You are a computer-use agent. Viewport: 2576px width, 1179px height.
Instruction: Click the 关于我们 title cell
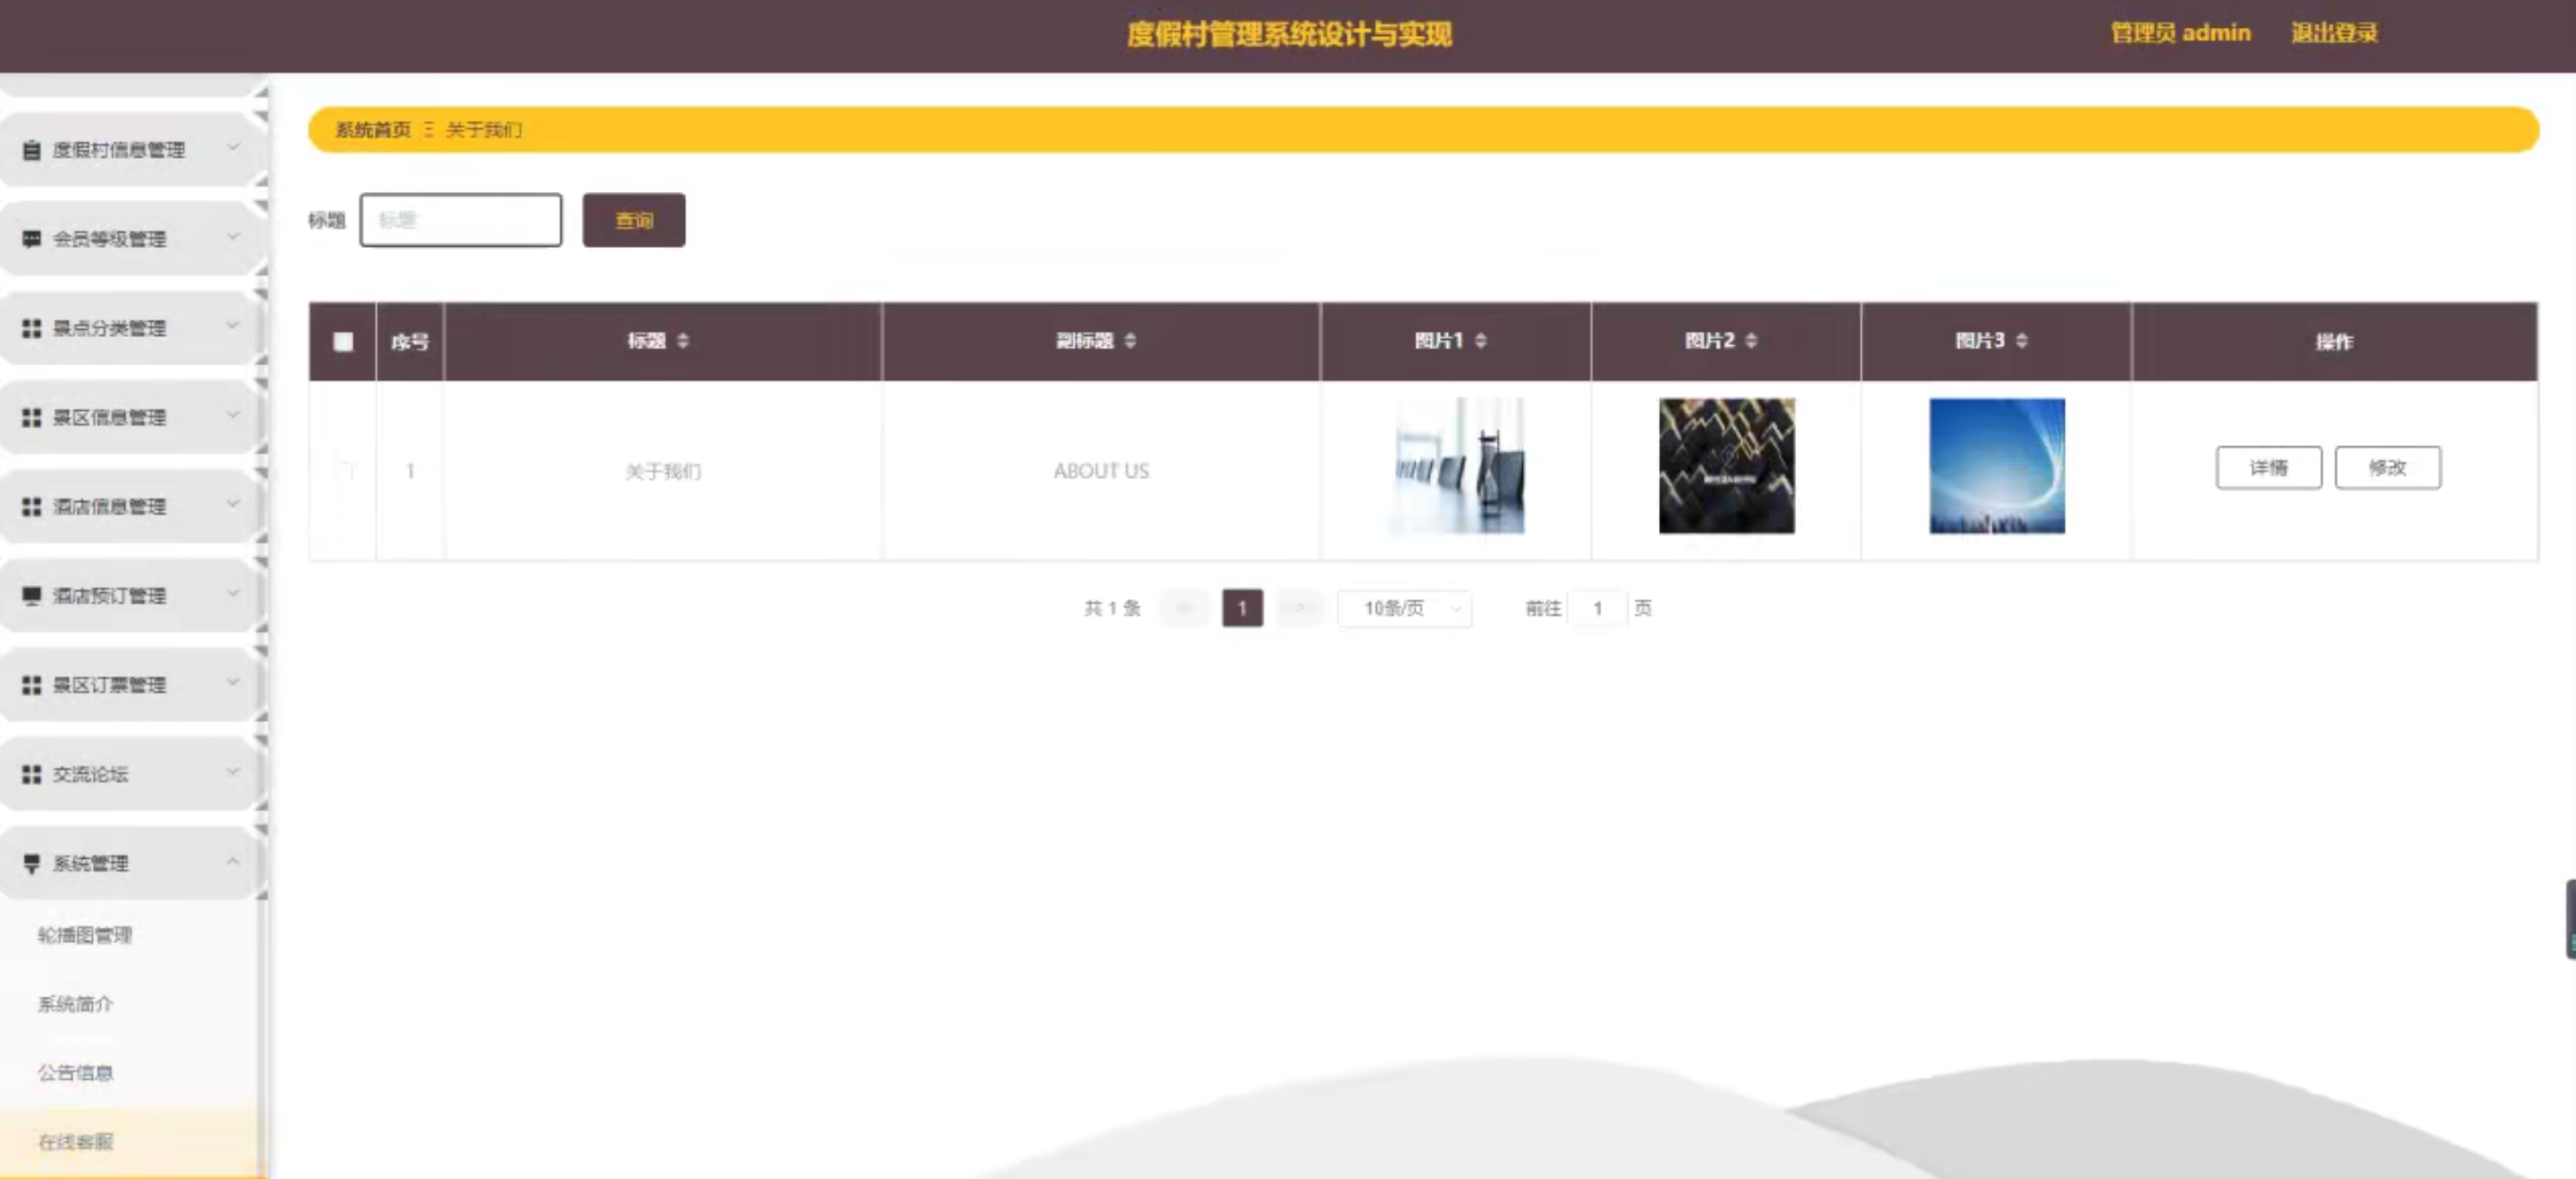click(x=663, y=471)
